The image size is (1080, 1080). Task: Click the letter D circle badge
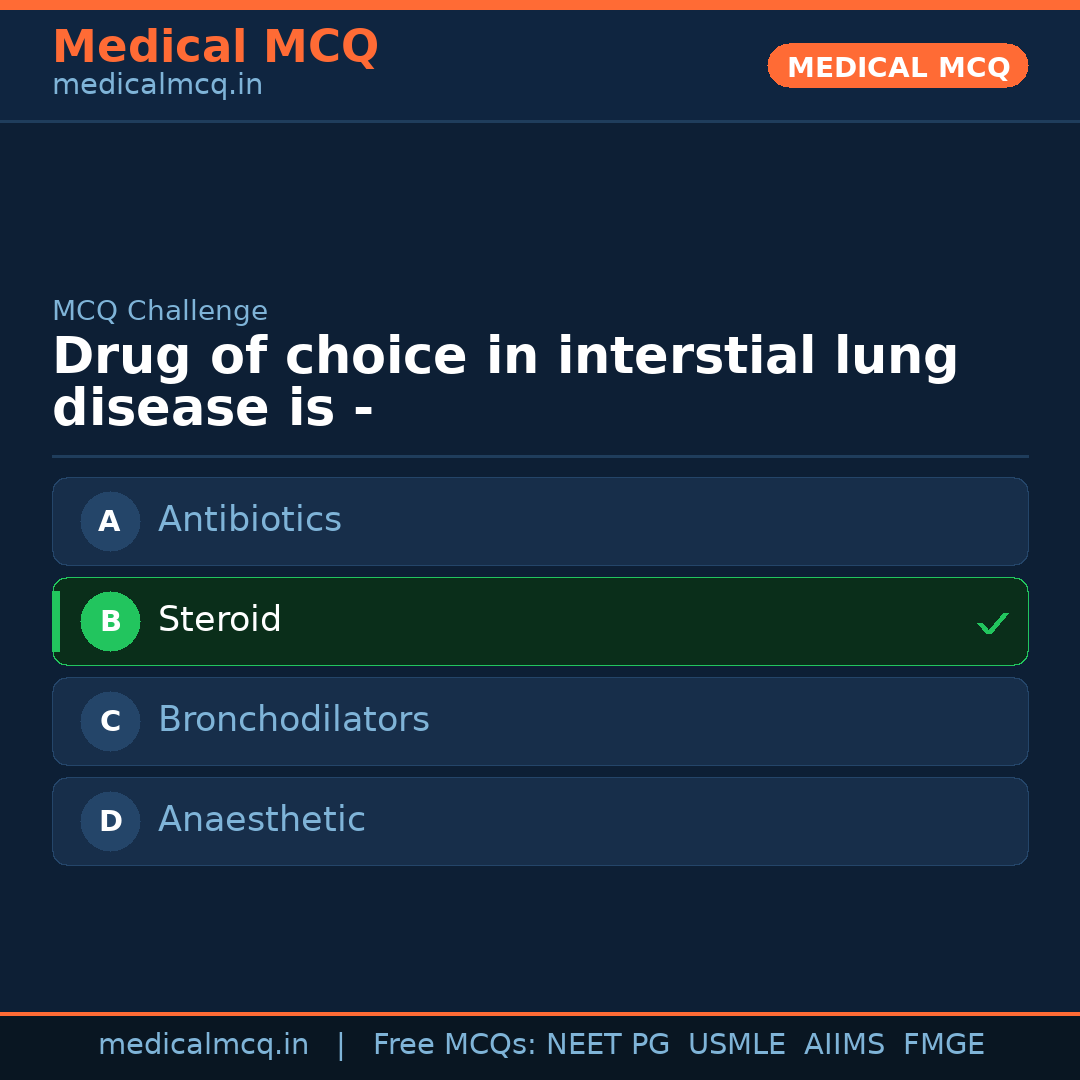pyautogui.click(x=110, y=821)
